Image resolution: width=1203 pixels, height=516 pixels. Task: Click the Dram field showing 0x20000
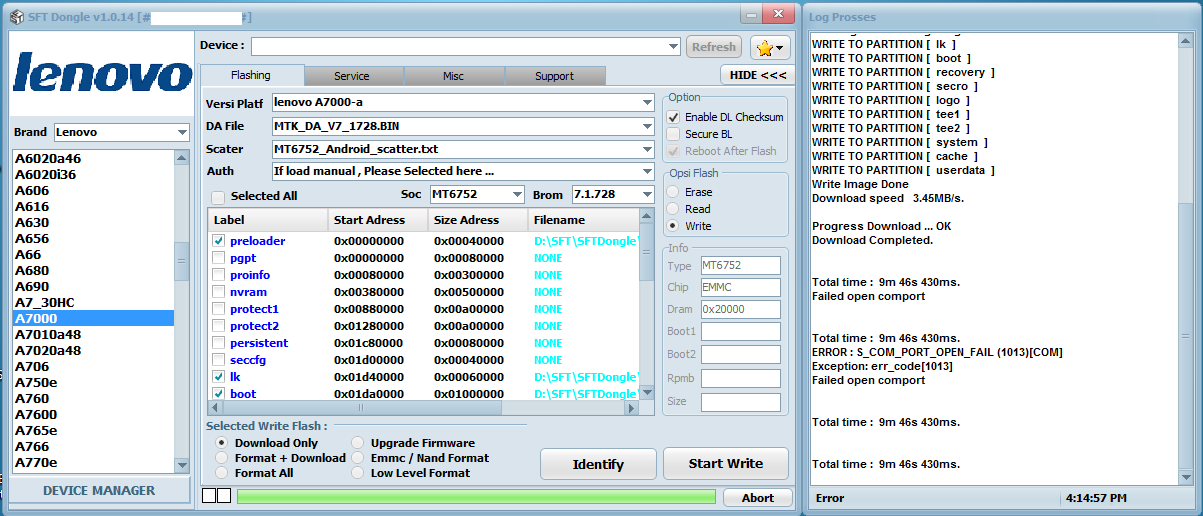740,310
